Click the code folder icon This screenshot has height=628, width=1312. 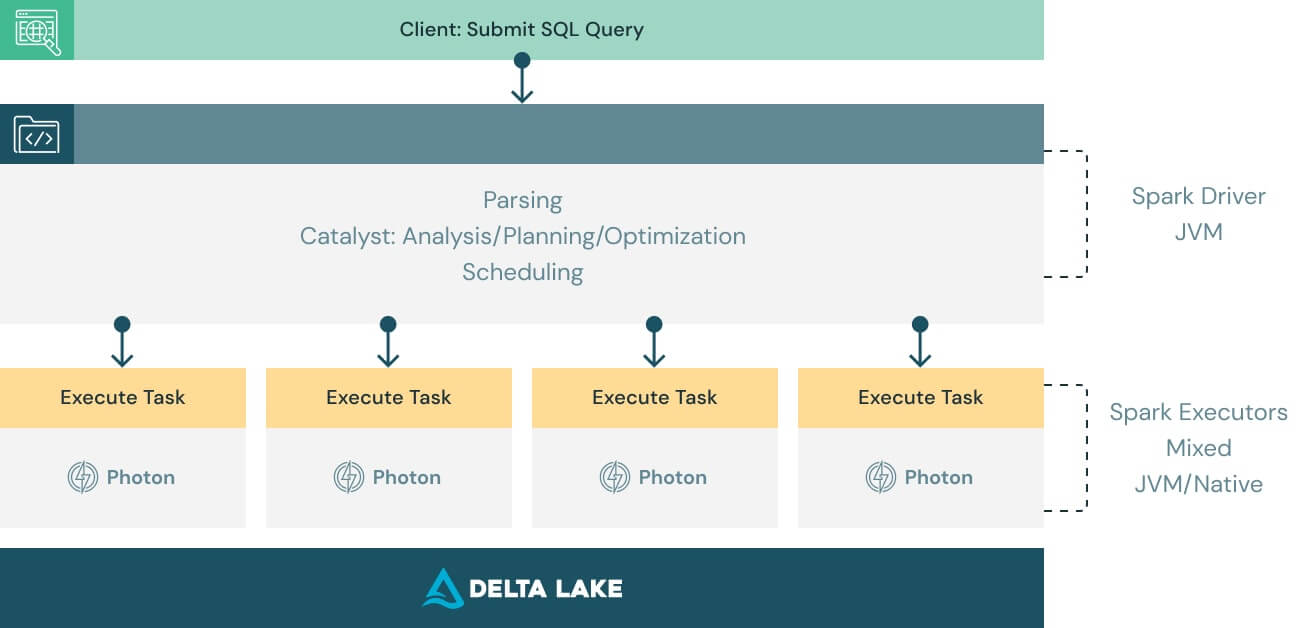tap(37, 134)
